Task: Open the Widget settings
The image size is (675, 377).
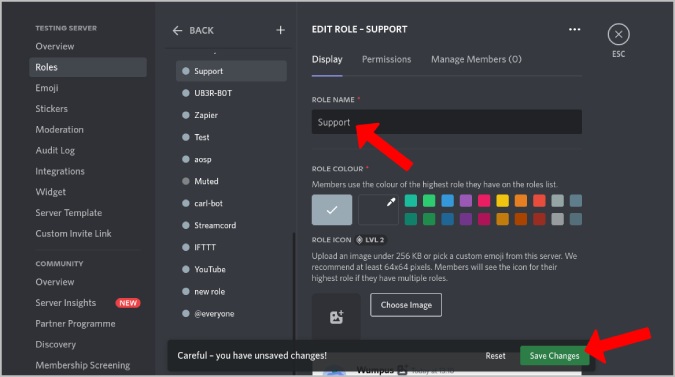Action: (50, 192)
